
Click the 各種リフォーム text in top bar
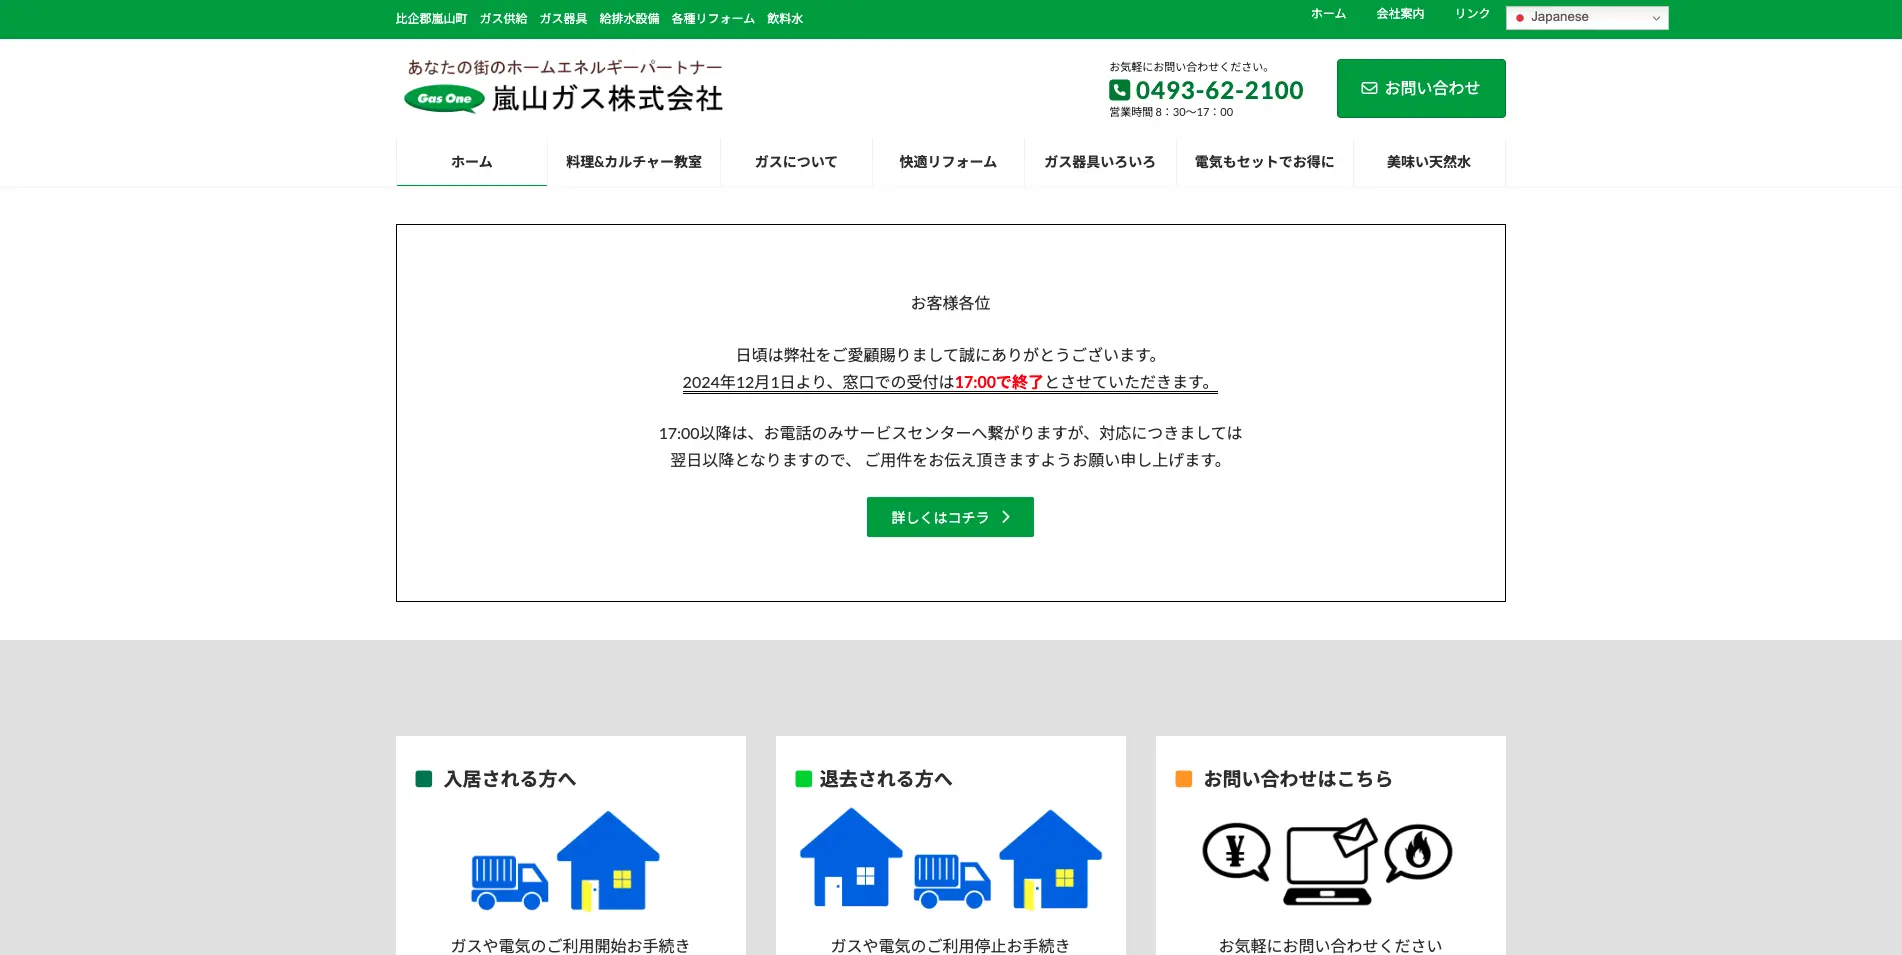713,19
